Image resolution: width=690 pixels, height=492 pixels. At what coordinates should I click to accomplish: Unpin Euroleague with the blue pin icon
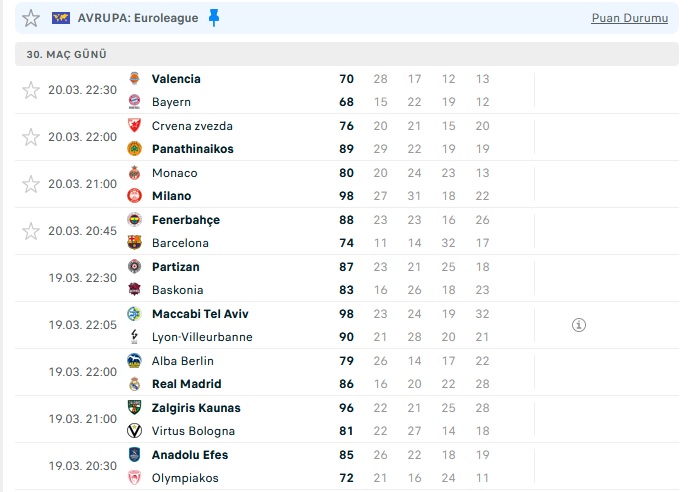click(214, 18)
